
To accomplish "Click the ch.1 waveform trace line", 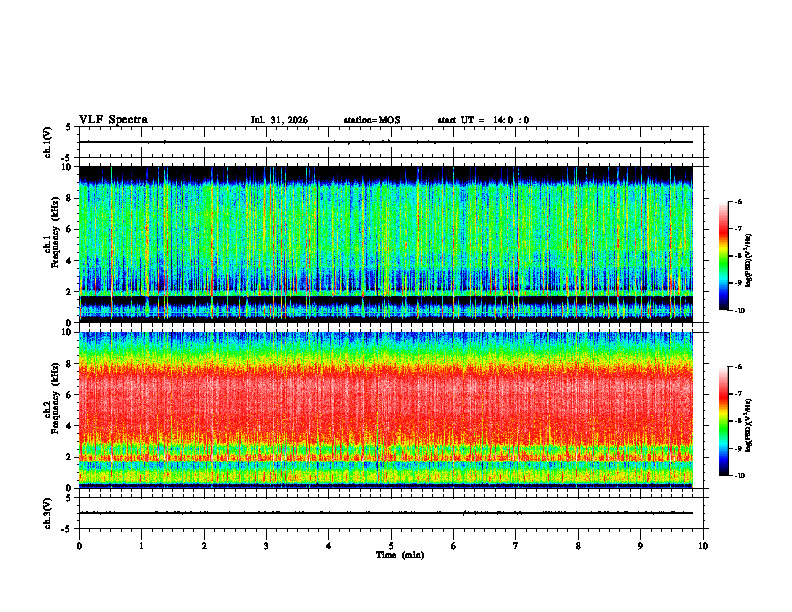I will 385,142.
